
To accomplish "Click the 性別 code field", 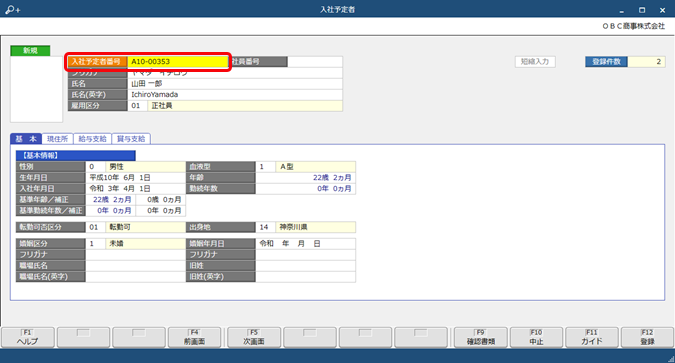I will pos(96,167).
